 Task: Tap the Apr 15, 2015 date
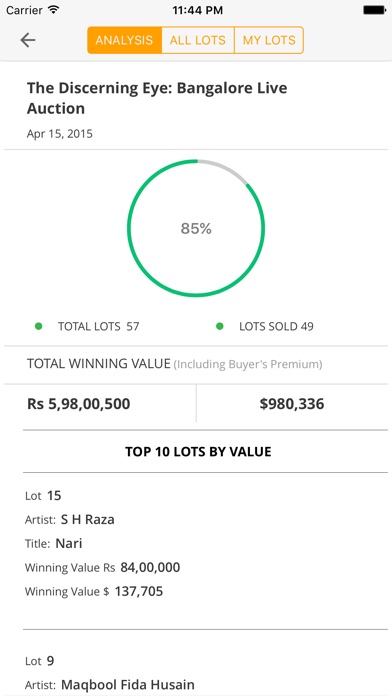(x=59, y=134)
